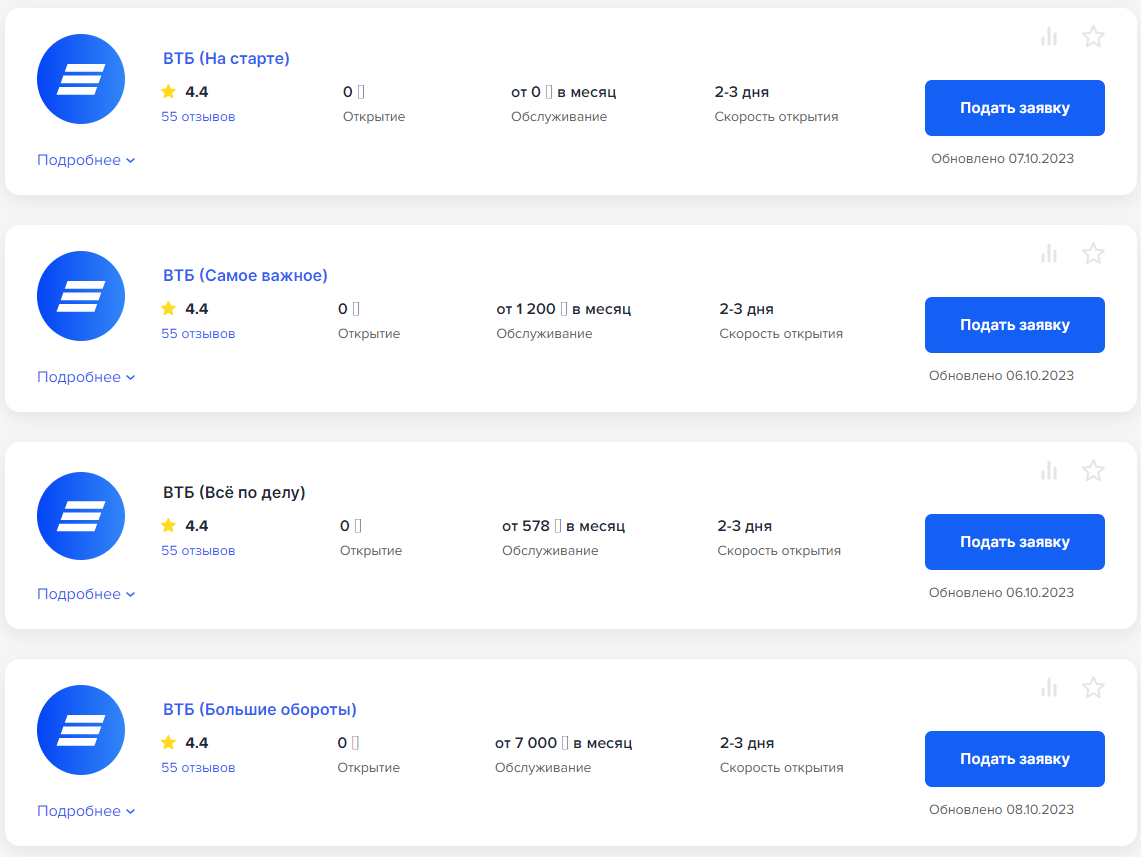Click the compare chart icon for ВТБ (Большие обороты)
Viewport: 1141px width, 857px height.
pyautogui.click(x=1049, y=687)
